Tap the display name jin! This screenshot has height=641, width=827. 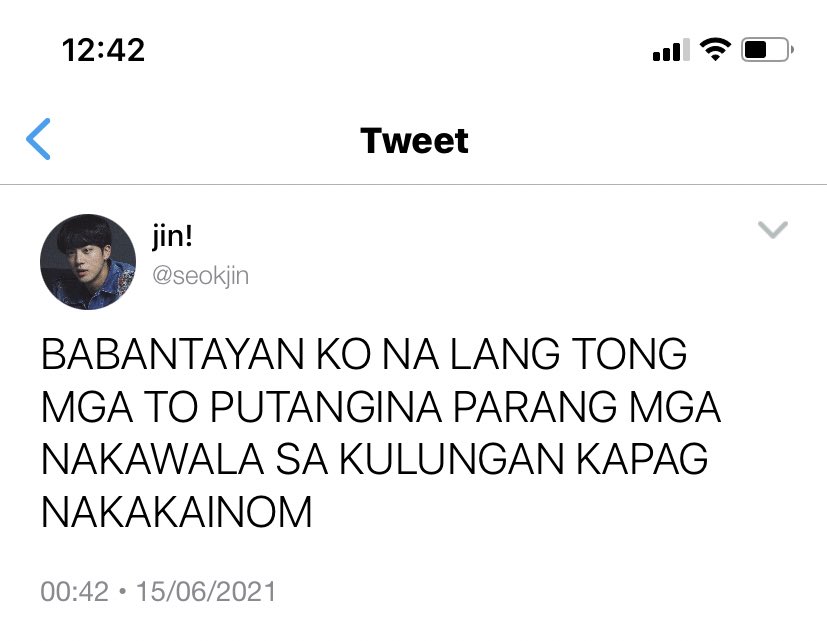172,236
